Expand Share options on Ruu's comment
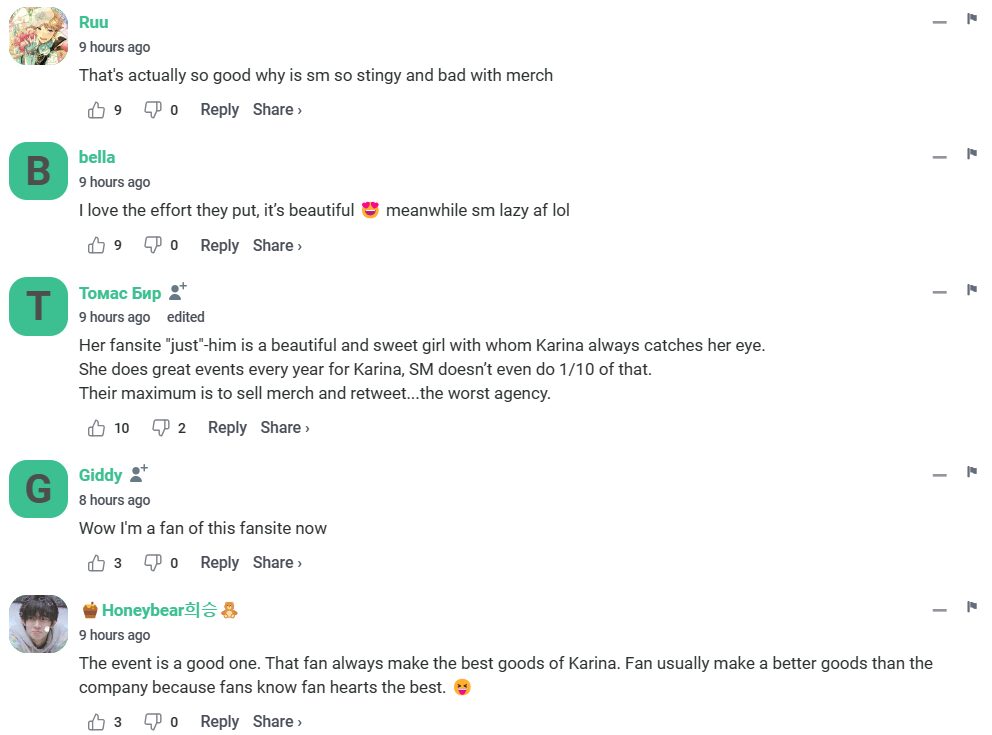992x735 pixels. click(x=277, y=110)
